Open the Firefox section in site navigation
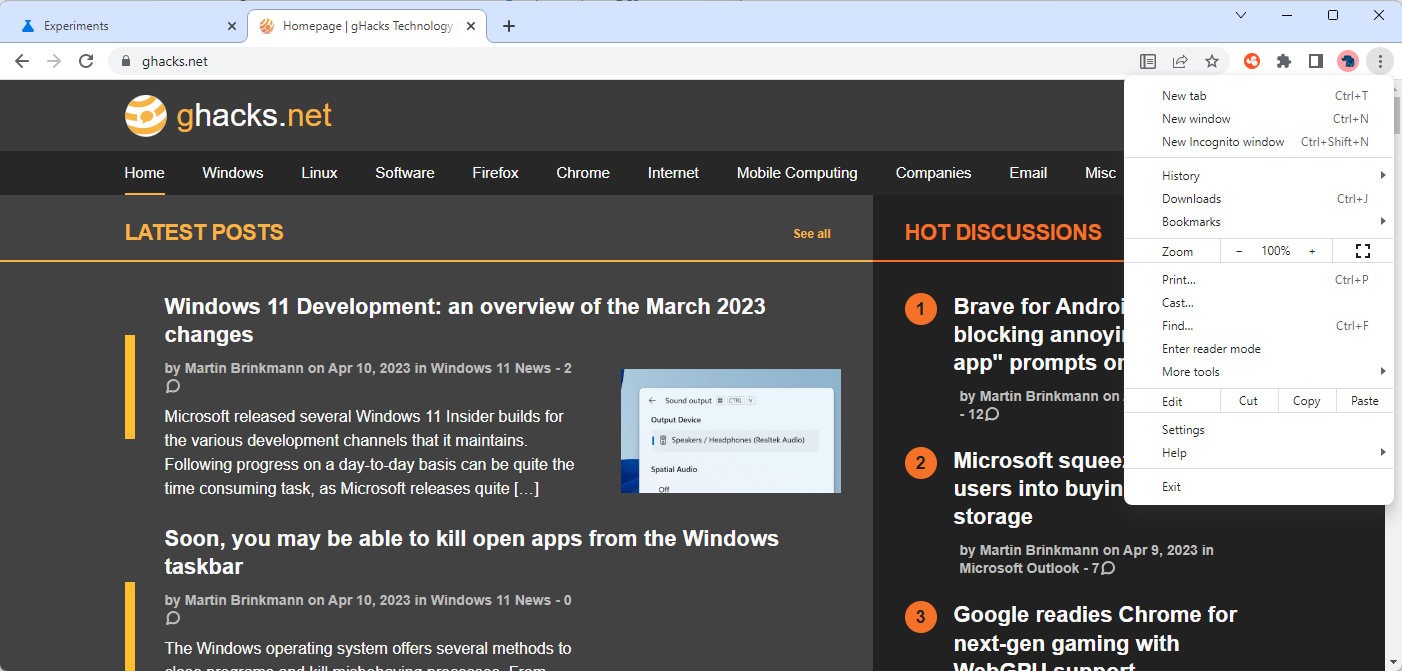The image size is (1402, 671). (495, 172)
